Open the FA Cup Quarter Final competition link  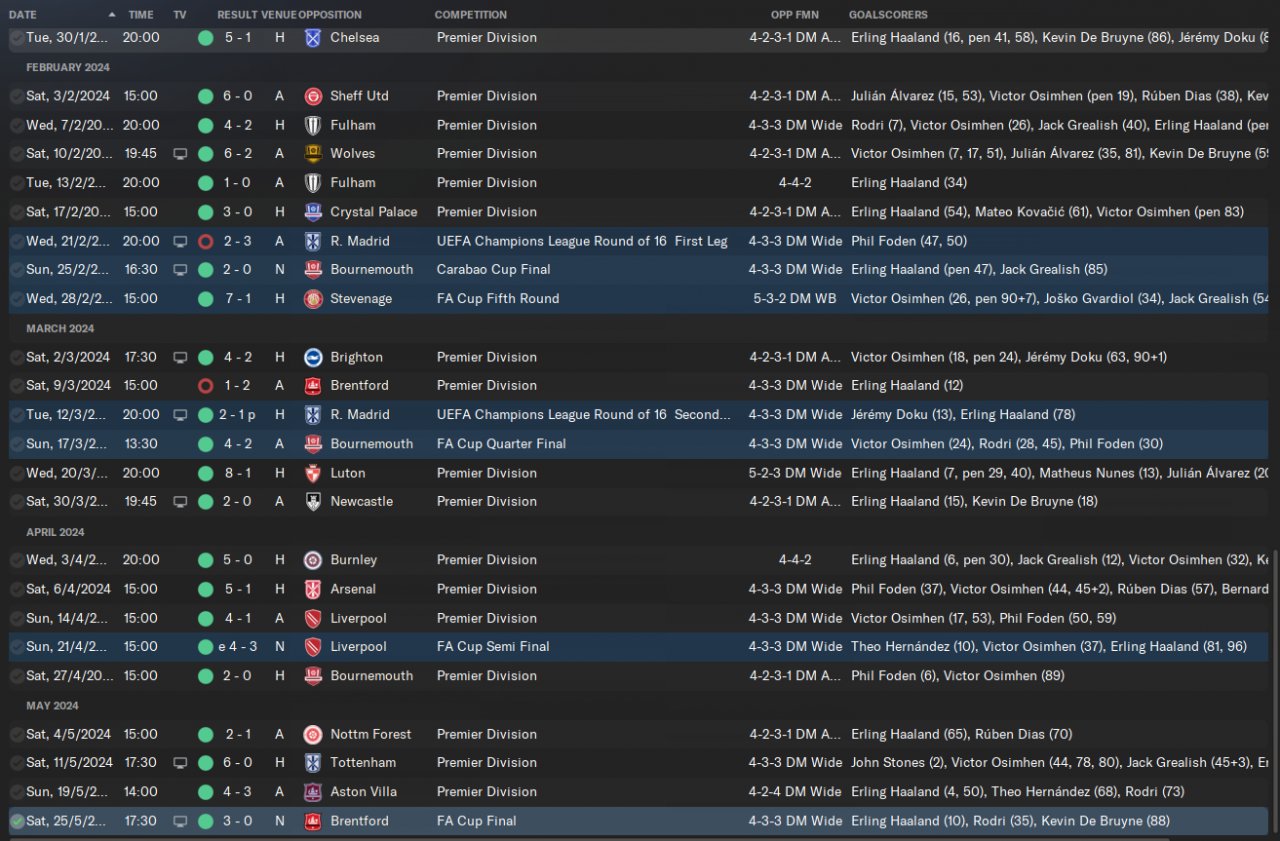[501, 444]
